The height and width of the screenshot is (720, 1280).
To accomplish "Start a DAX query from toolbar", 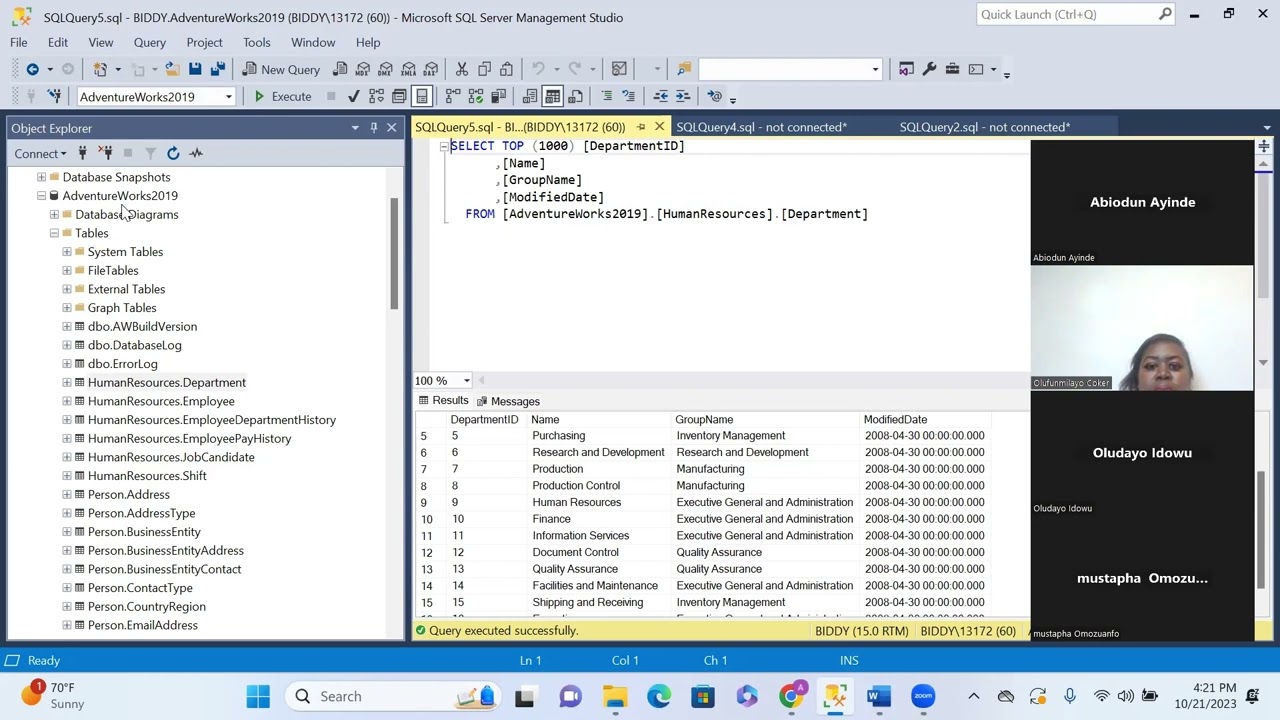I will (431, 69).
